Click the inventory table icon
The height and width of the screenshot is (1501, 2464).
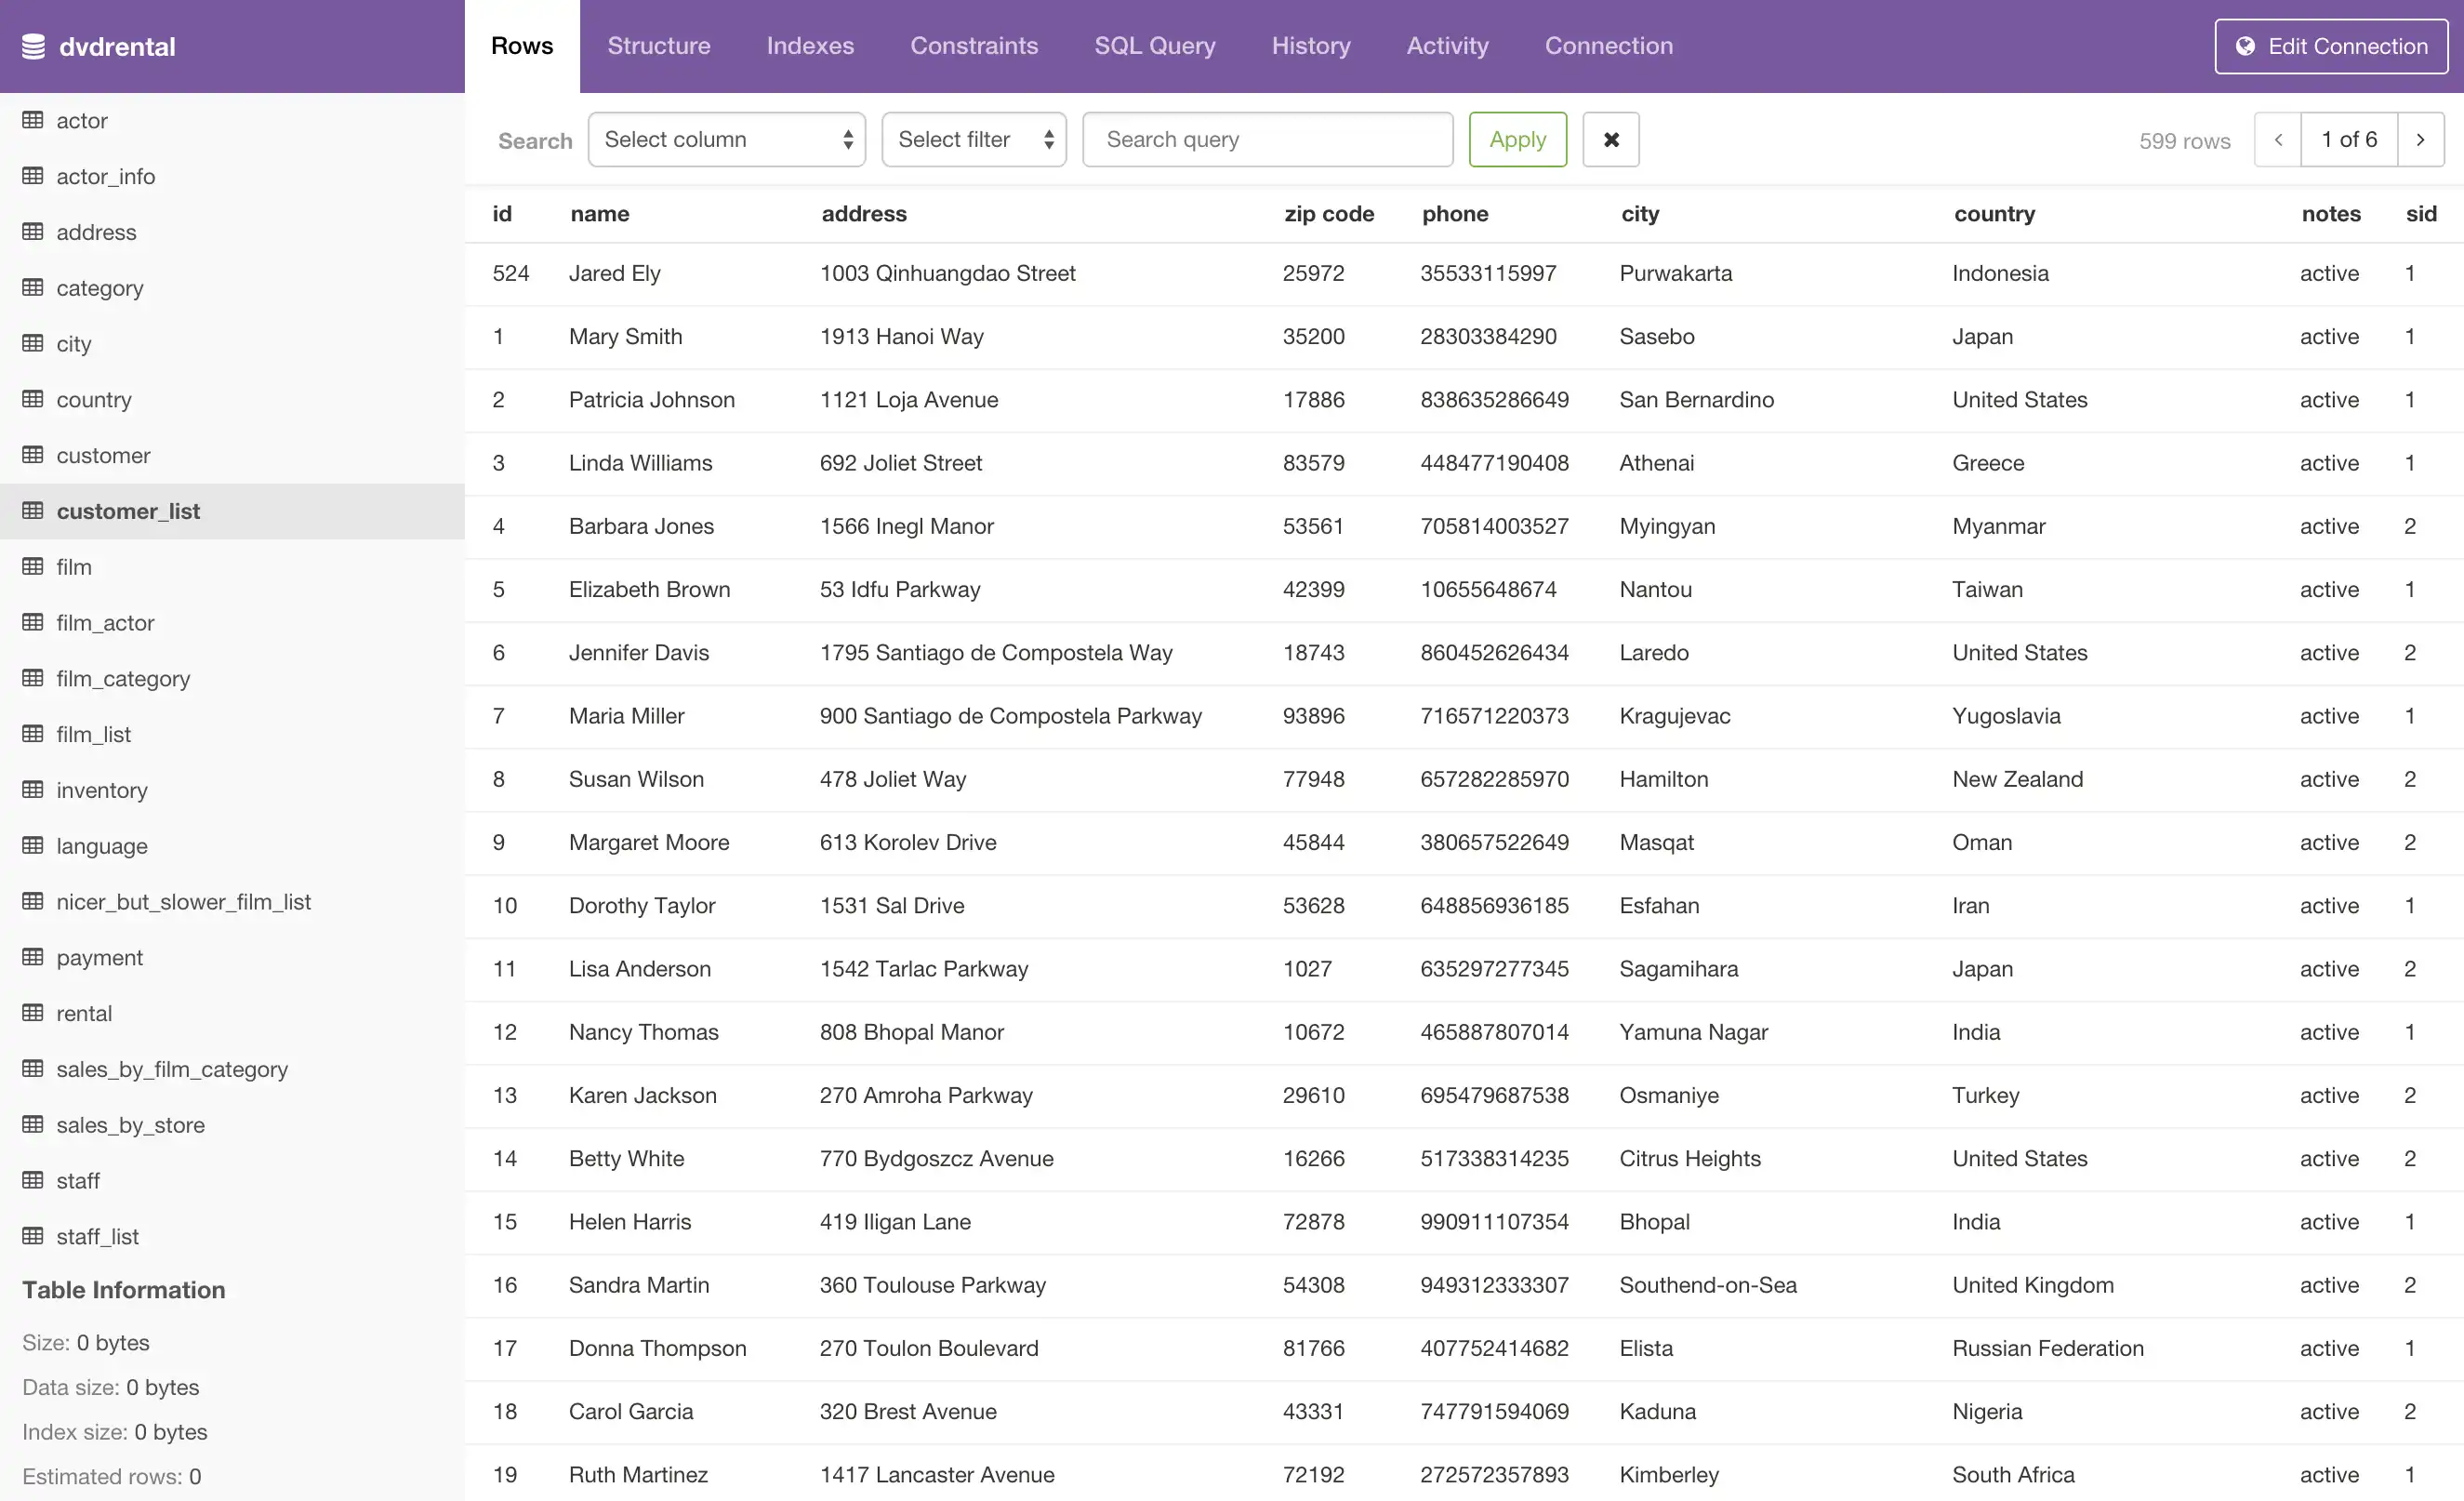[33, 790]
